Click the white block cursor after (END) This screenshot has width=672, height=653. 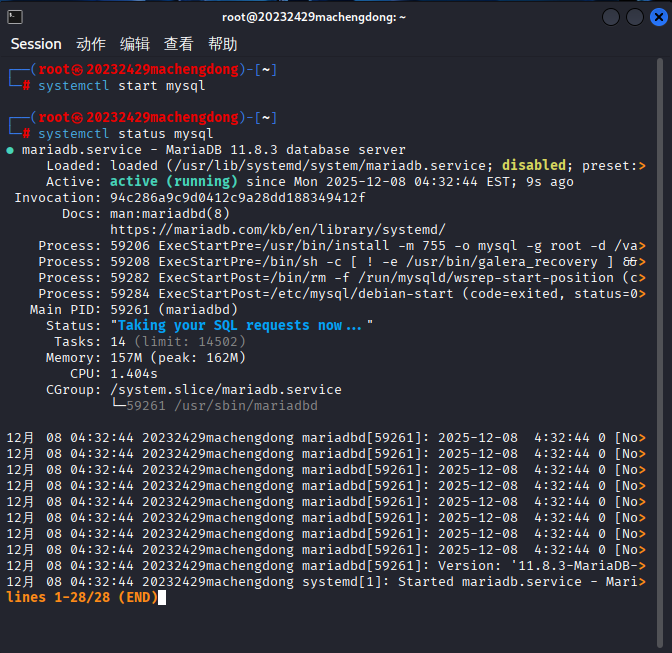tap(162, 598)
